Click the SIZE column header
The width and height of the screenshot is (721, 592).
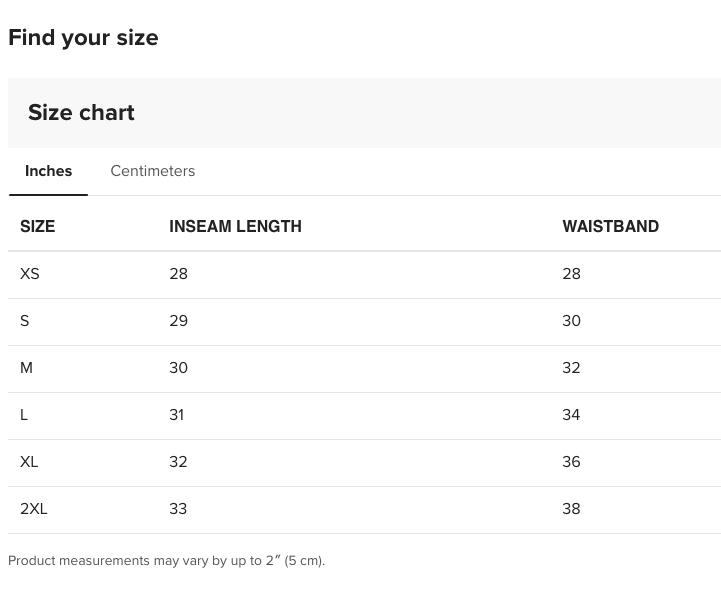point(37,227)
